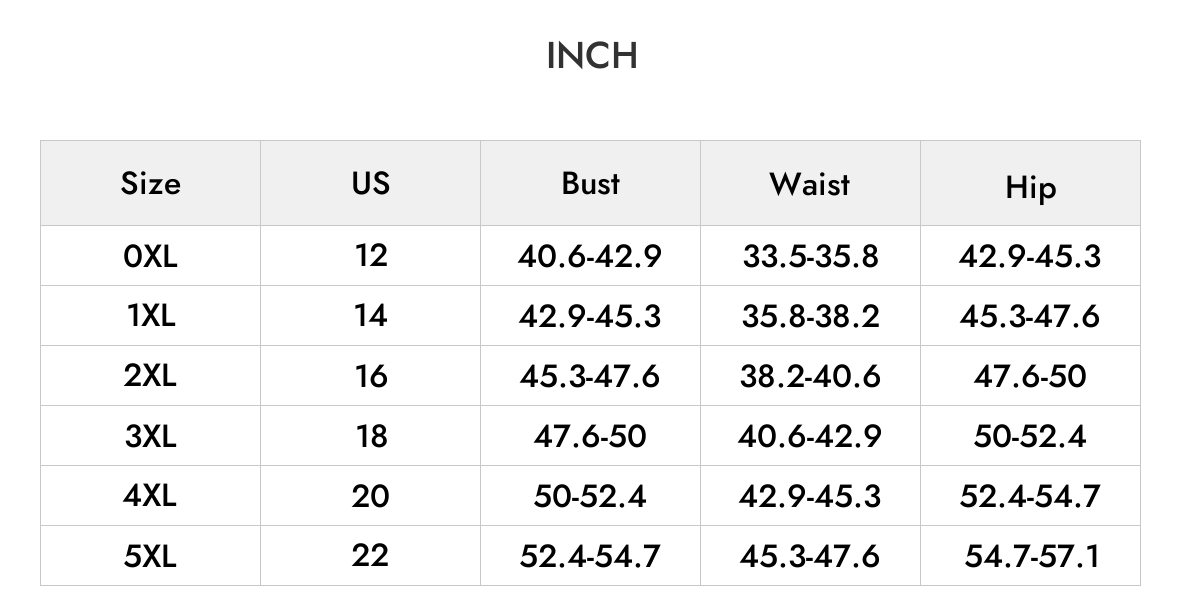Select the 3XL size cell

click(151, 436)
